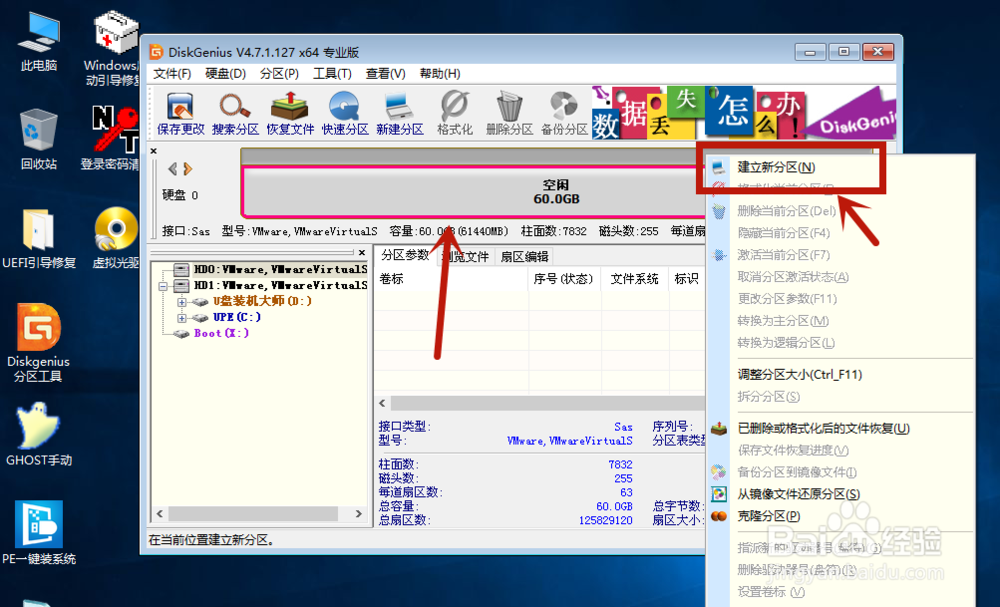Switch to the 扇区编辑 tab
This screenshot has width=1000, height=607.
click(x=524, y=257)
